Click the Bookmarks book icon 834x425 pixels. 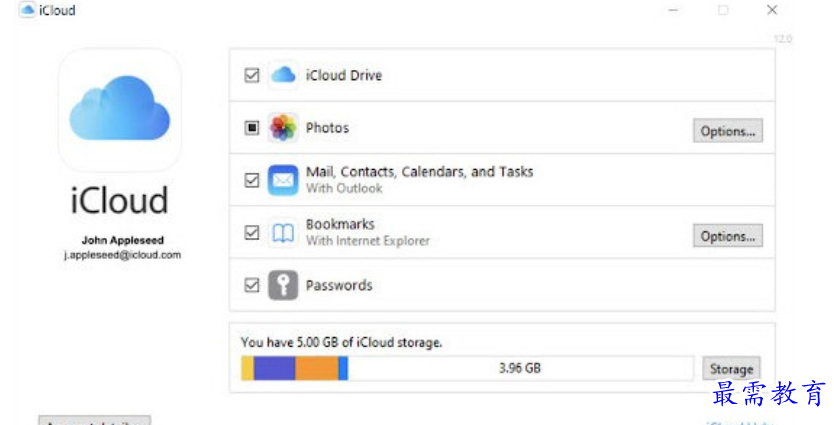(283, 233)
